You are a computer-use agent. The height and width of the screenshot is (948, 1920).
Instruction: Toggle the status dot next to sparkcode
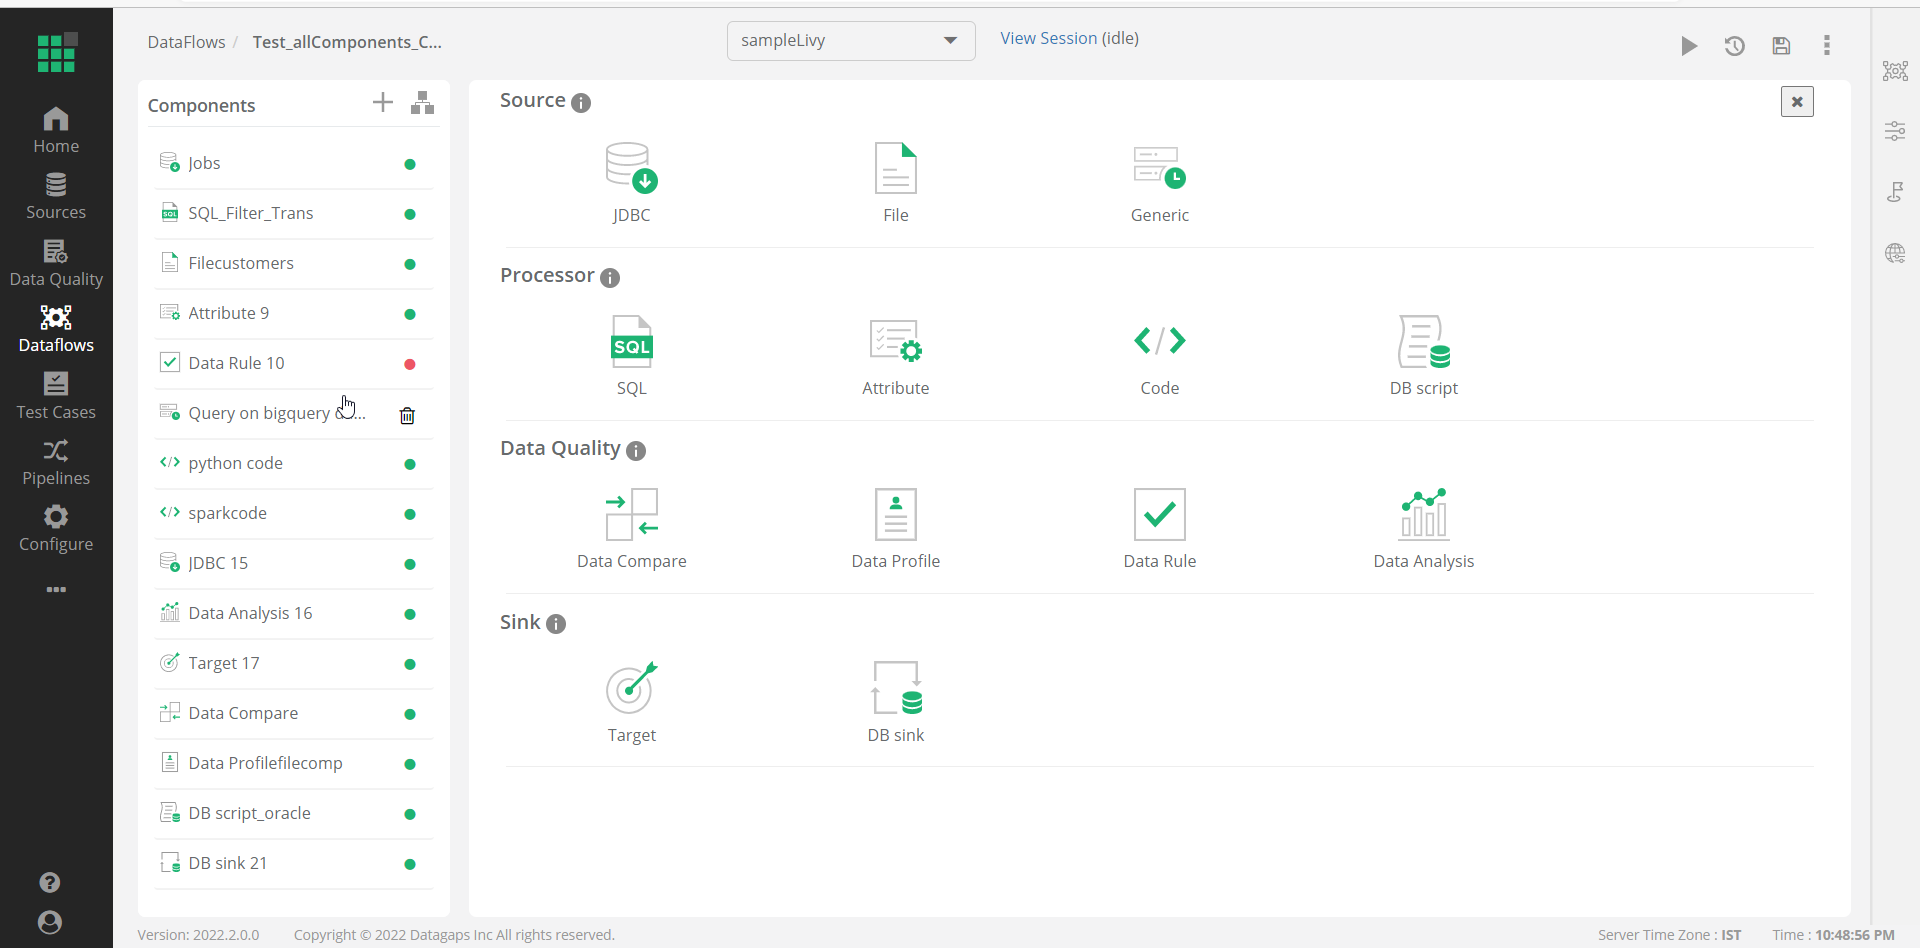point(409,514)
